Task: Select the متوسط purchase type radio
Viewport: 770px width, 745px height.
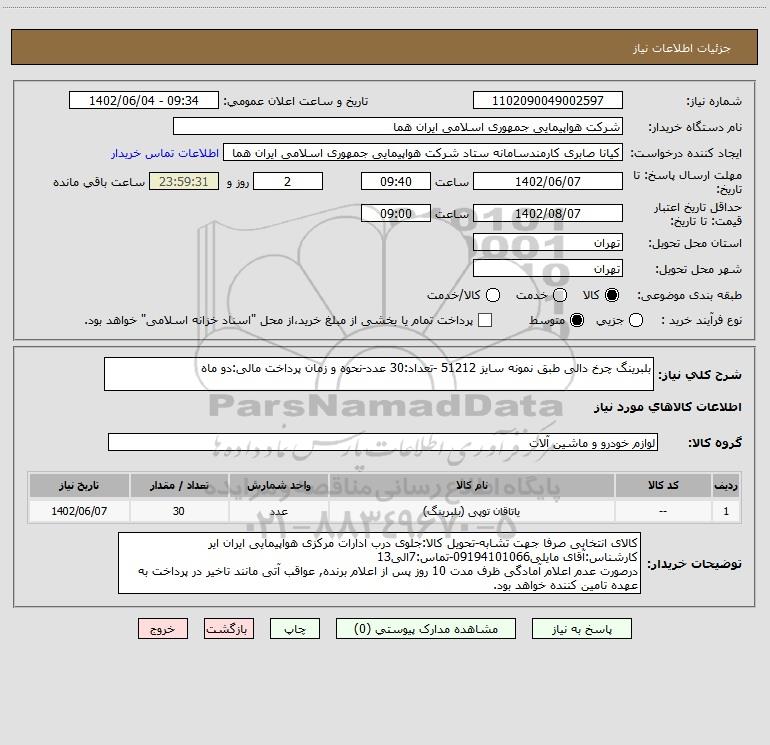Action: [x=577, y=320]
